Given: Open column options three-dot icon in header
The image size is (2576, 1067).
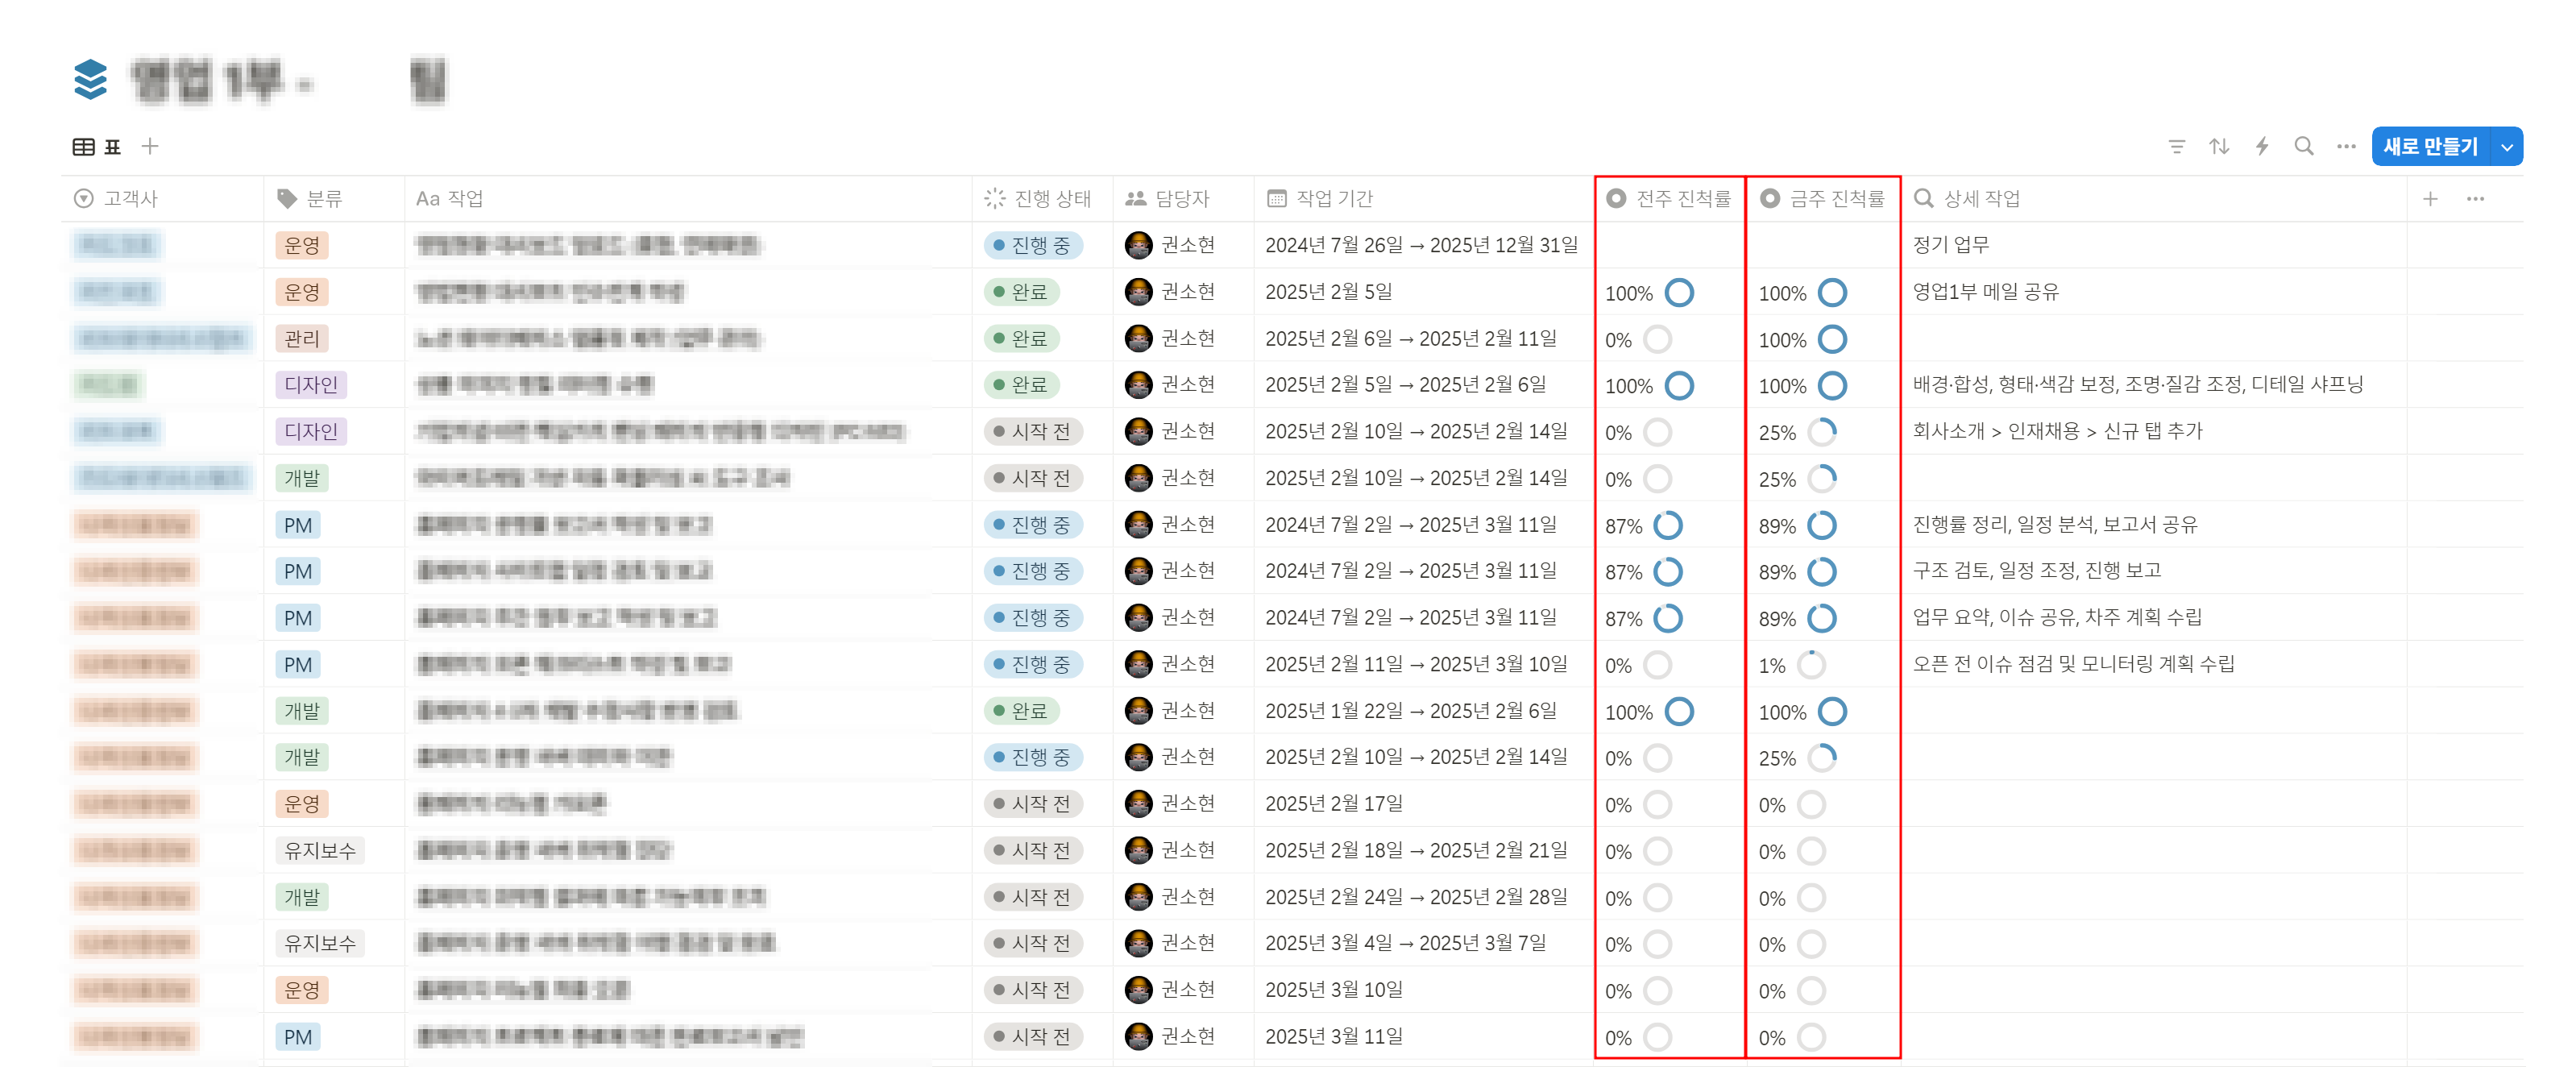Looking at the screenshot, I should point(2475,199).
